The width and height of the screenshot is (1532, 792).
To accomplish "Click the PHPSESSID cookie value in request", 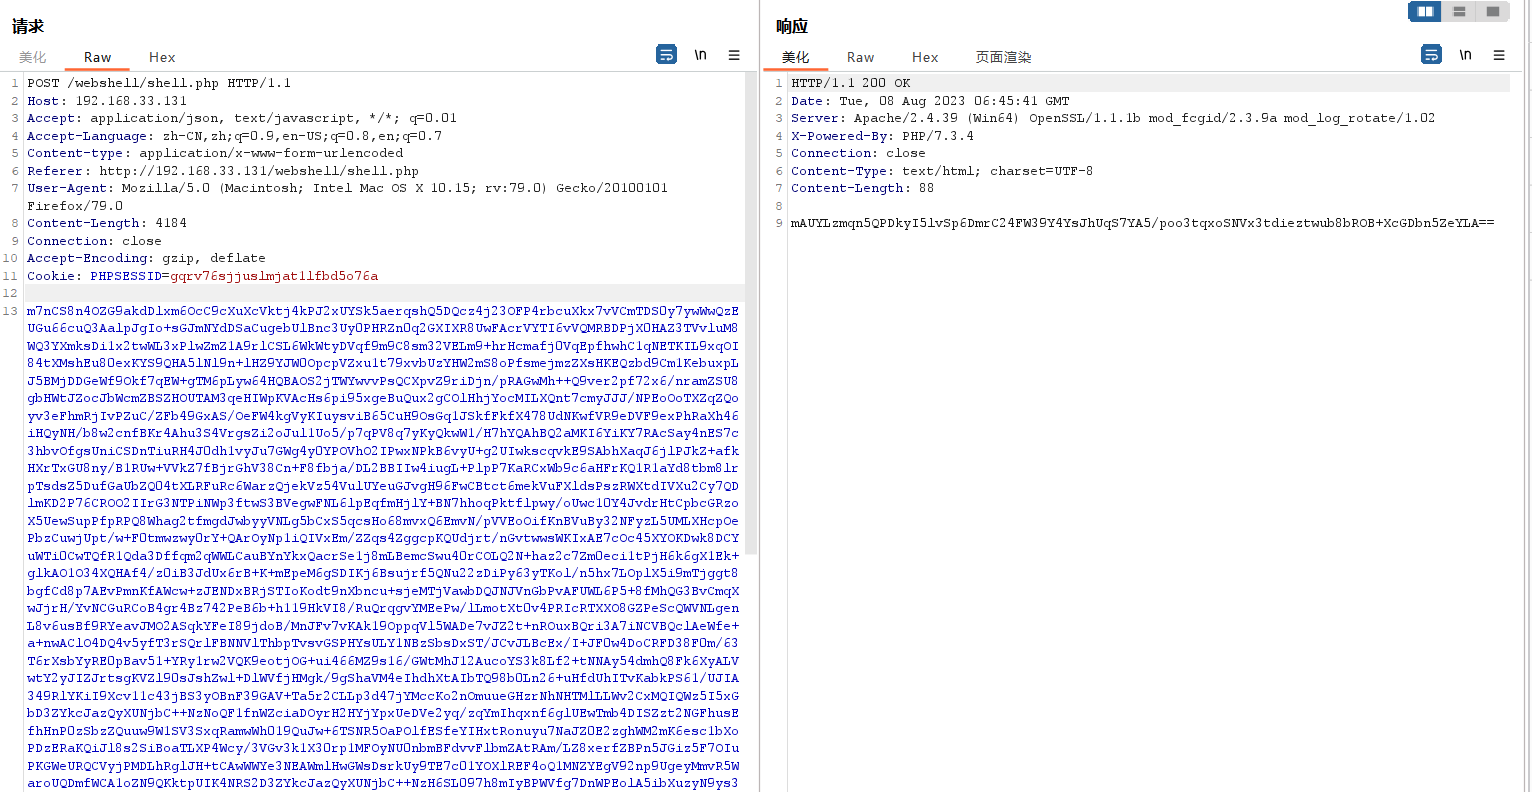I will point(274,276).
